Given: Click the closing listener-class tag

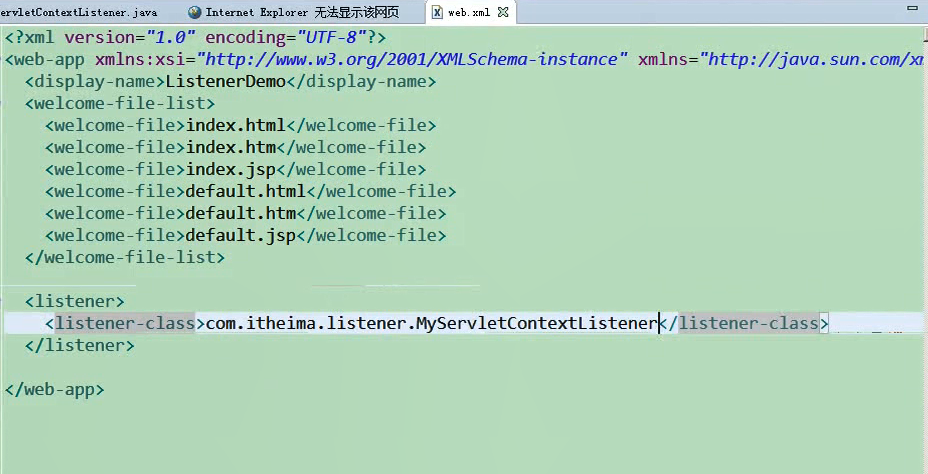Looking at the screenshot, I should (x=746, y=323).
